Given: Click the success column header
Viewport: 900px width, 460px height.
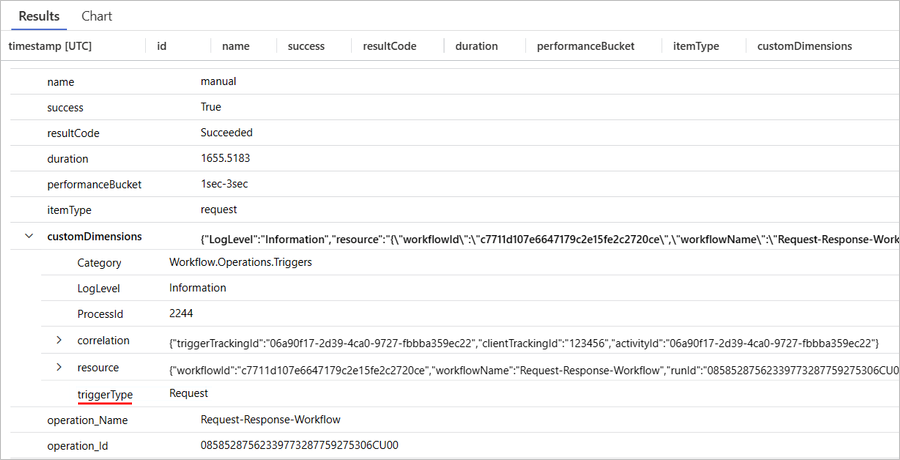Looking at the screenshot, I should [x=306, y=46].
